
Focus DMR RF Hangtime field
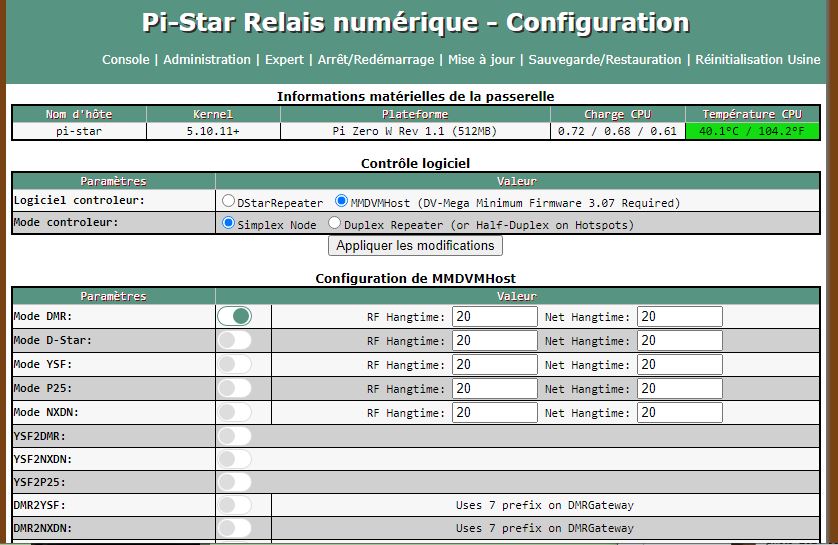(495, 316)
